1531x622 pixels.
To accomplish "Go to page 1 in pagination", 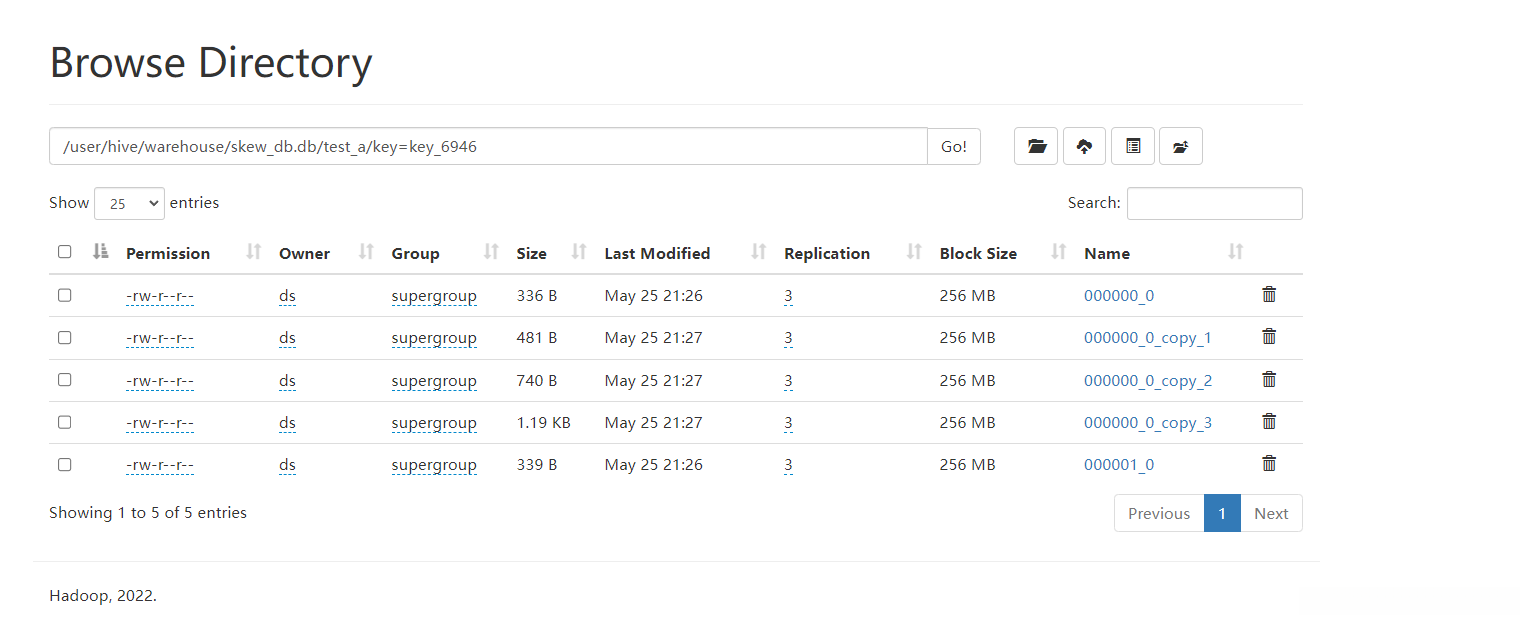I will pos(1222,513).
